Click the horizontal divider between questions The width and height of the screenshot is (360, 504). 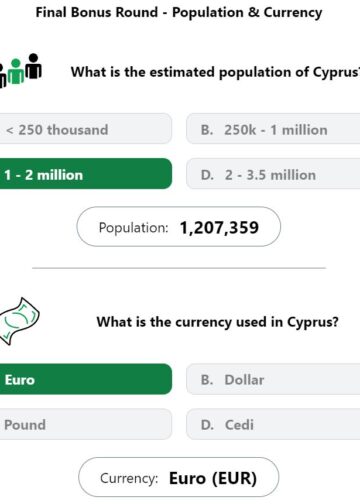click(x=179, y=268)
